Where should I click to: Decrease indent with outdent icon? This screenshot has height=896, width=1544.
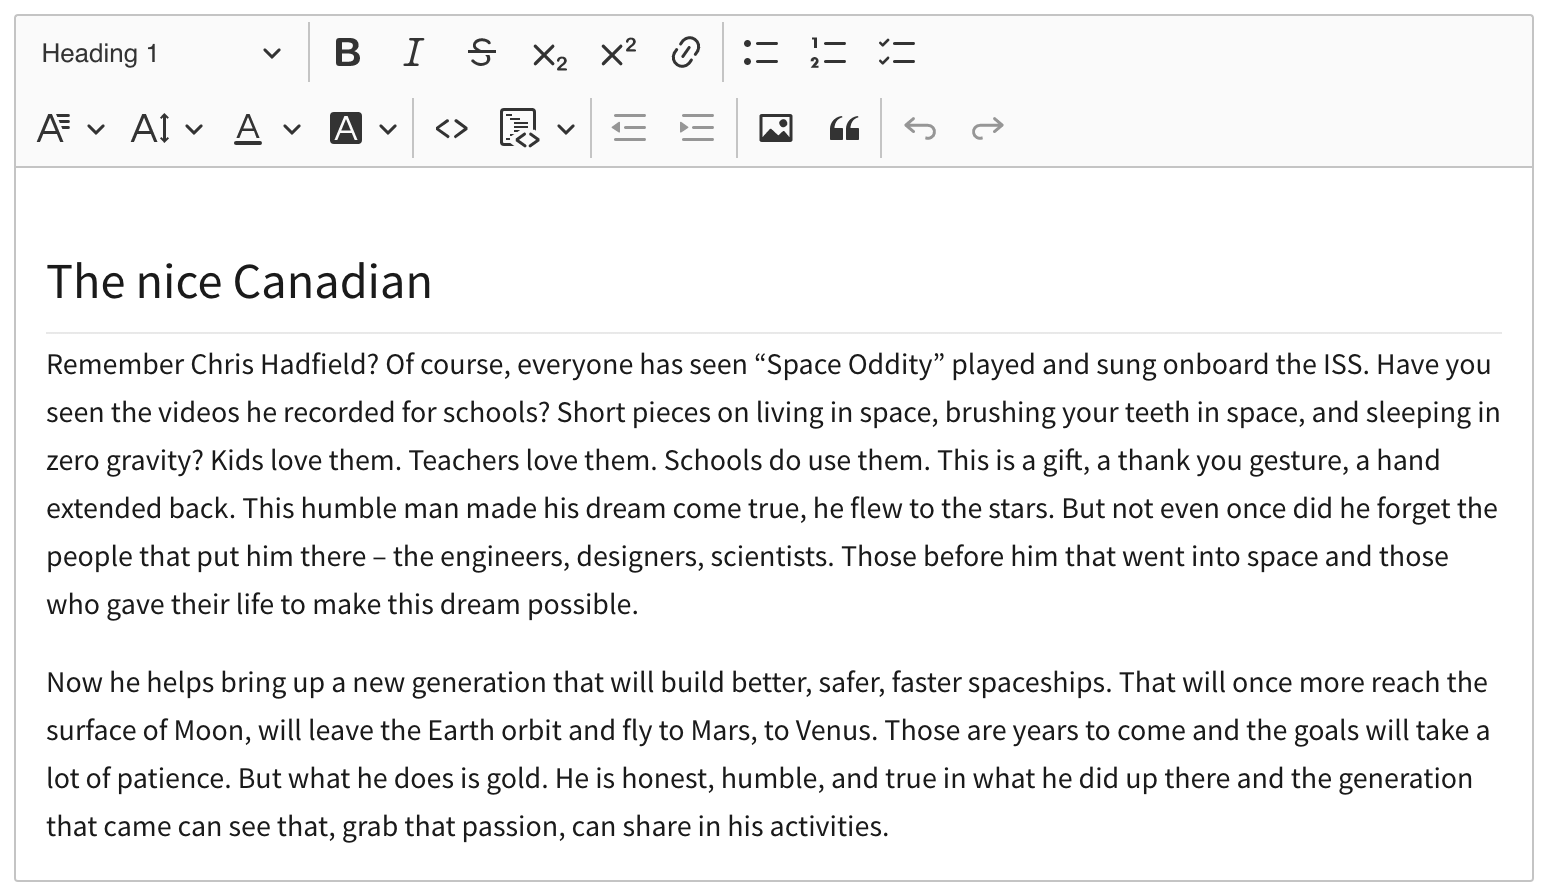[x=629, y=128]
